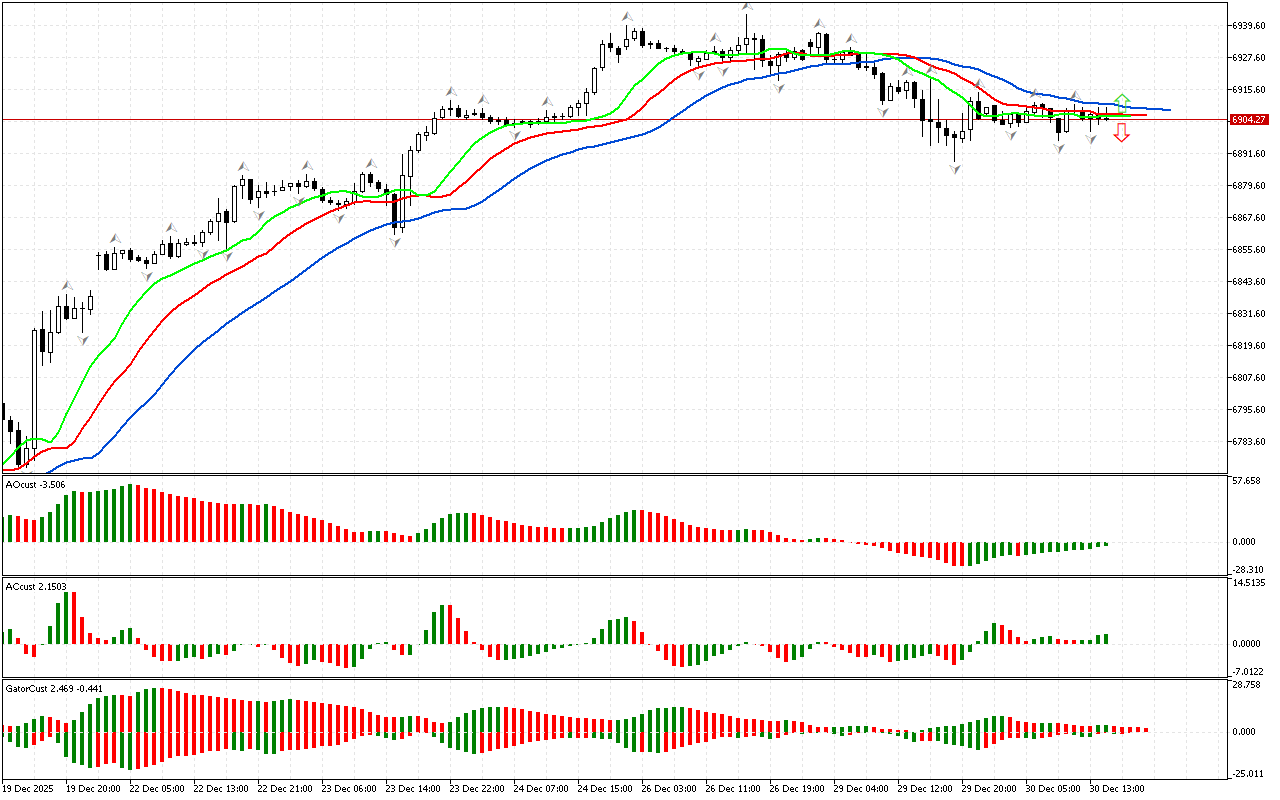The image size is (1280, 800).
Task: Click the down fractal under the 23 Dec 14:00 dip
Action: (x=396, y=241)
